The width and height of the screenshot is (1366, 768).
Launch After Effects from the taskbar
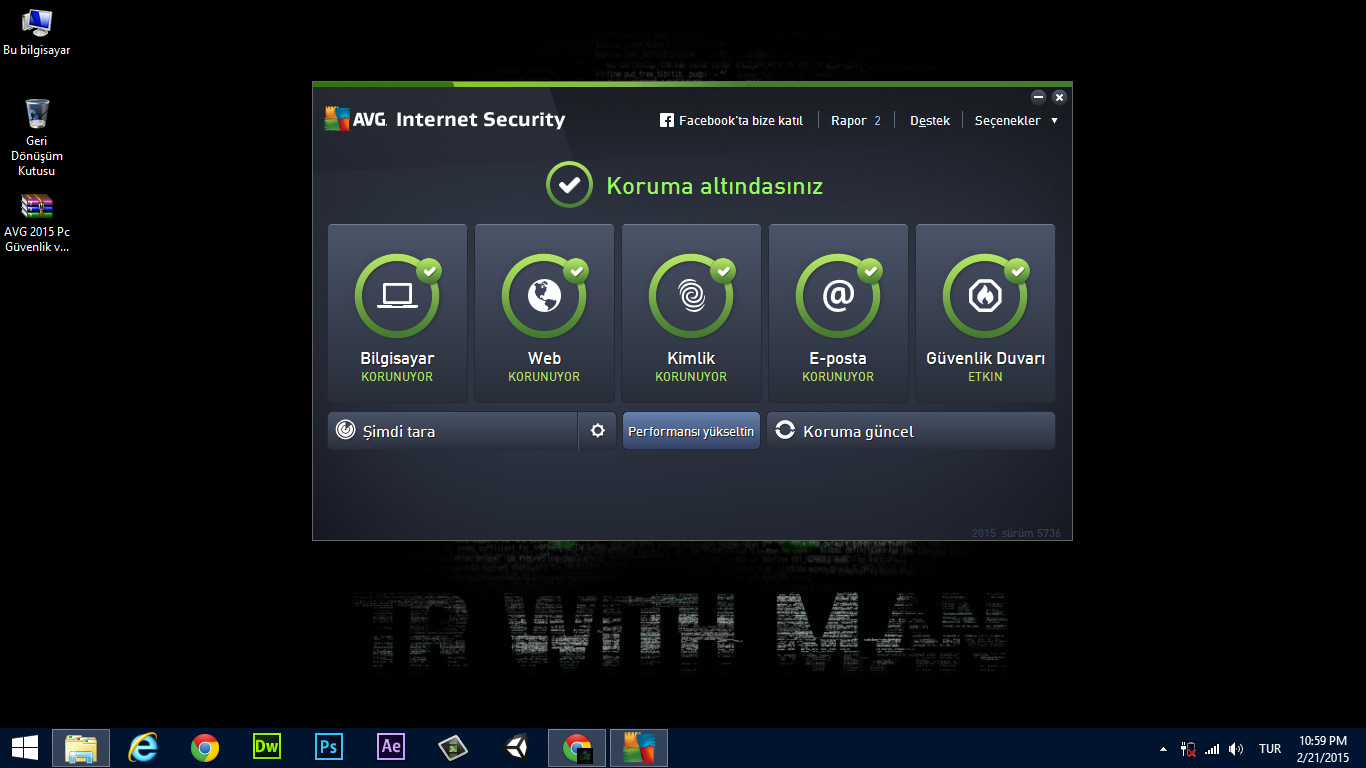click(391, 747)
